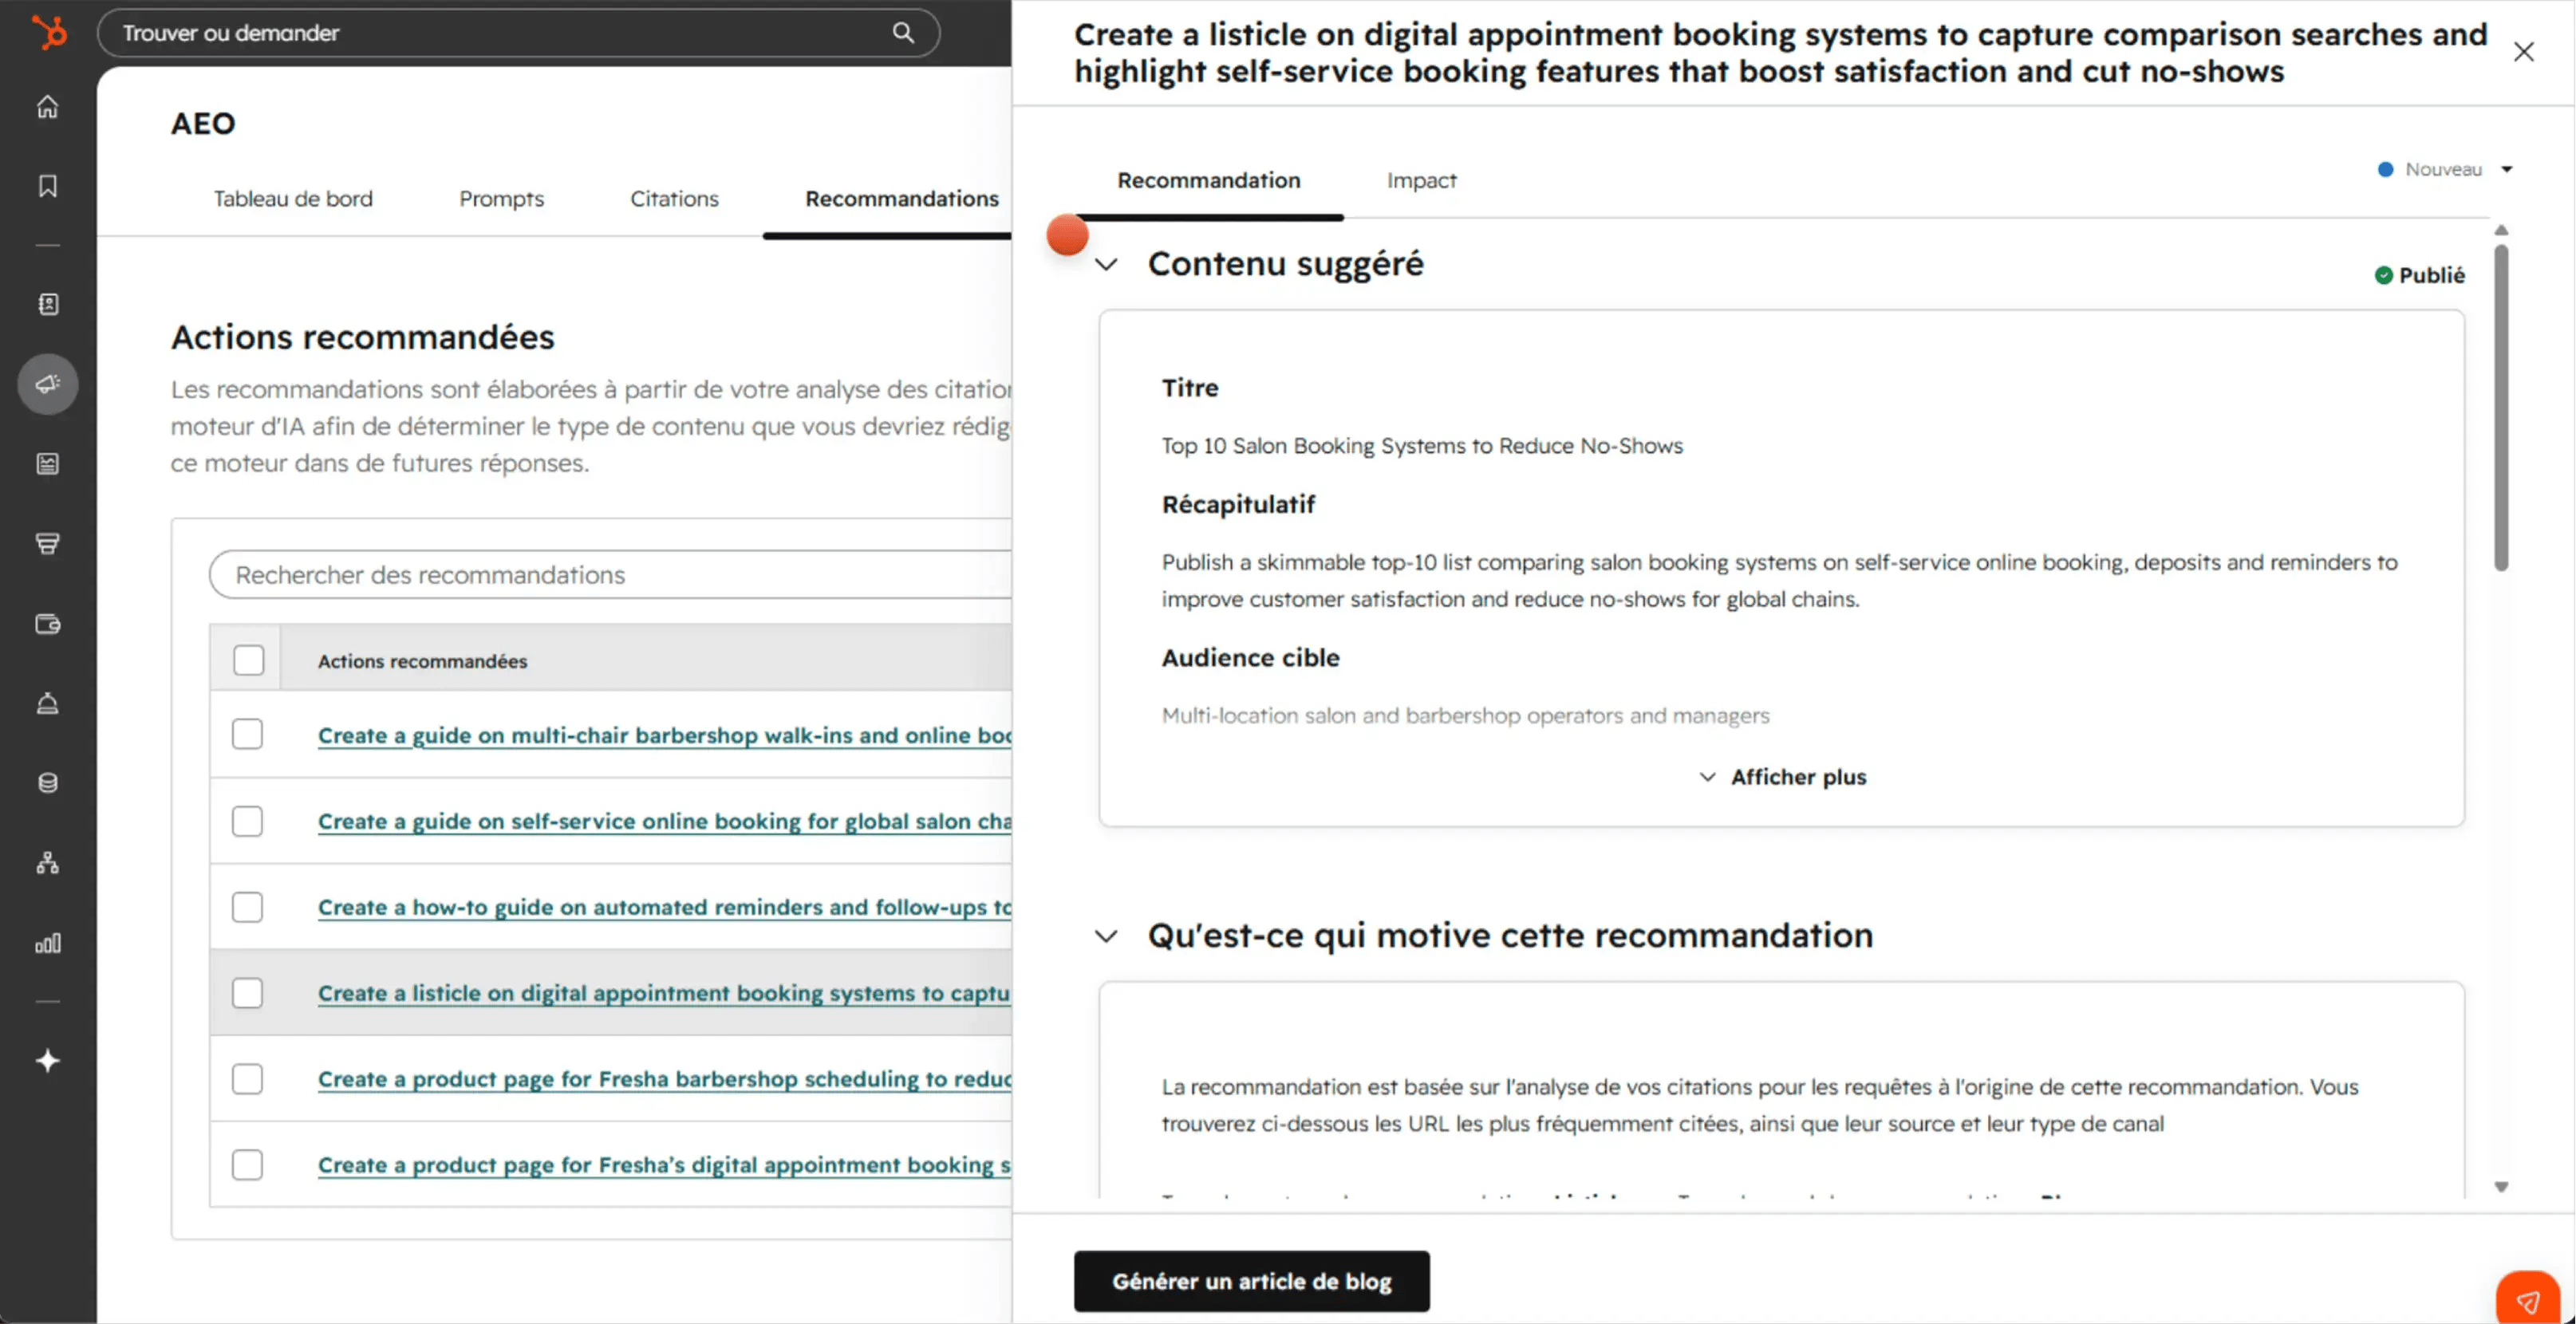2576x1324 pixels.
Task: Open the Data management database icon
Action: 47,783
